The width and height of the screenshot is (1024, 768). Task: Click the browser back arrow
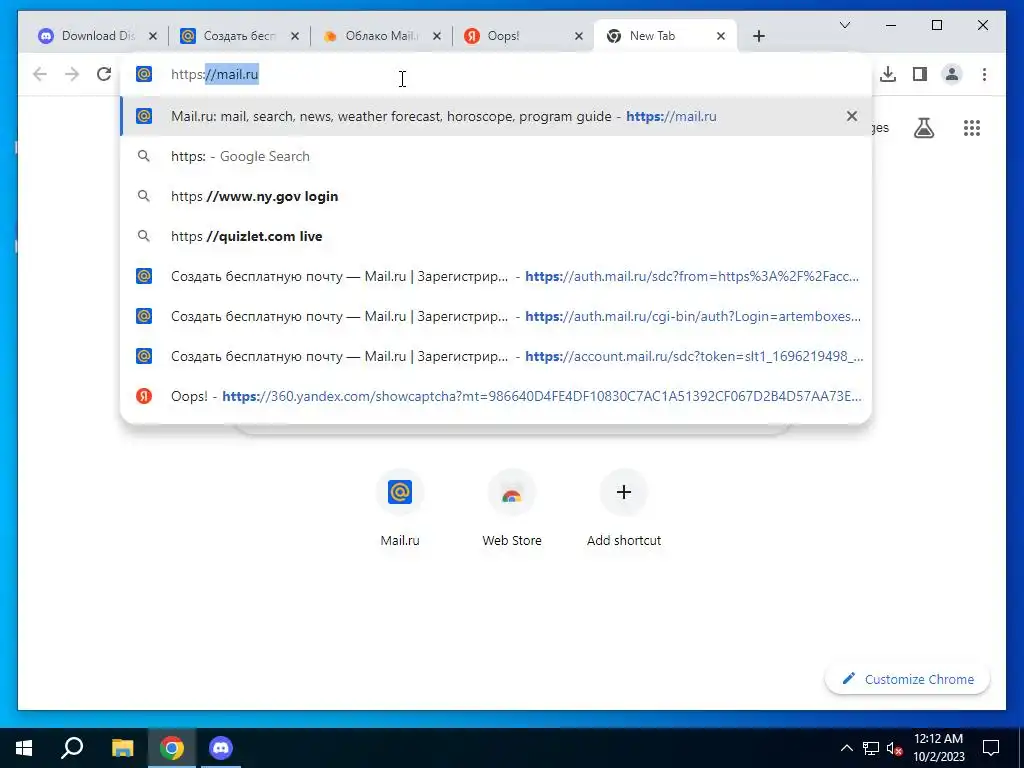tap(40, 74)
